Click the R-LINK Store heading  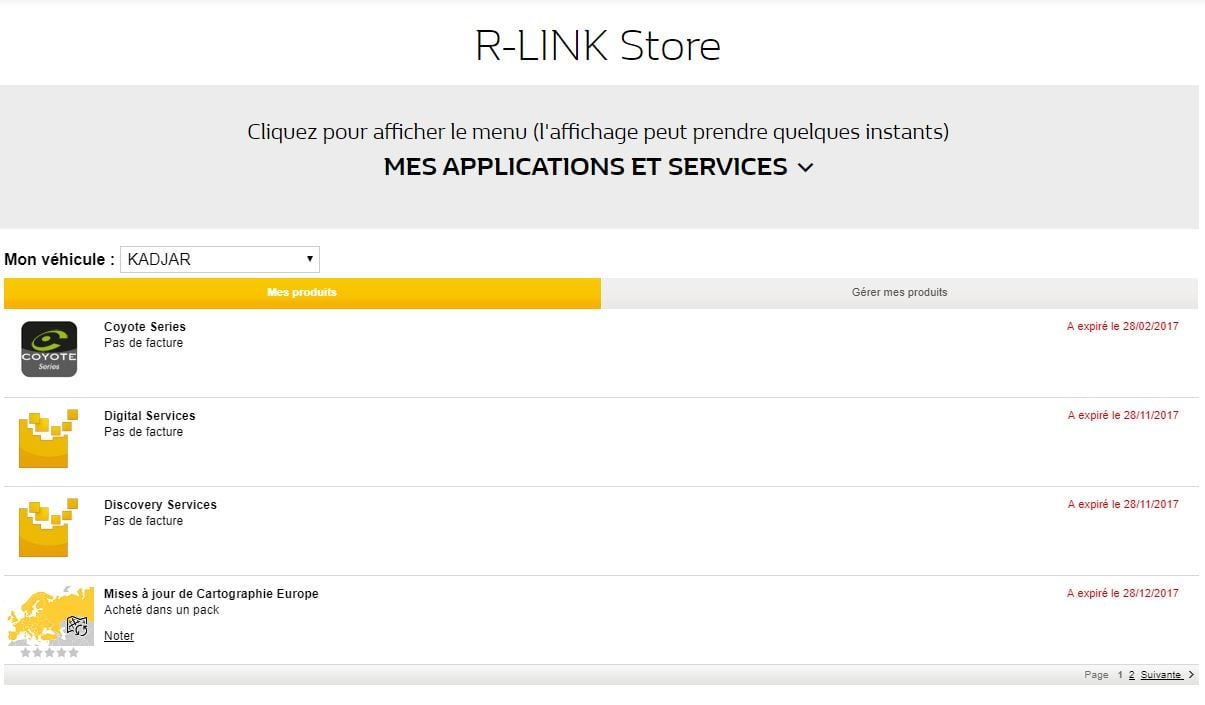(x=597, y=46)
